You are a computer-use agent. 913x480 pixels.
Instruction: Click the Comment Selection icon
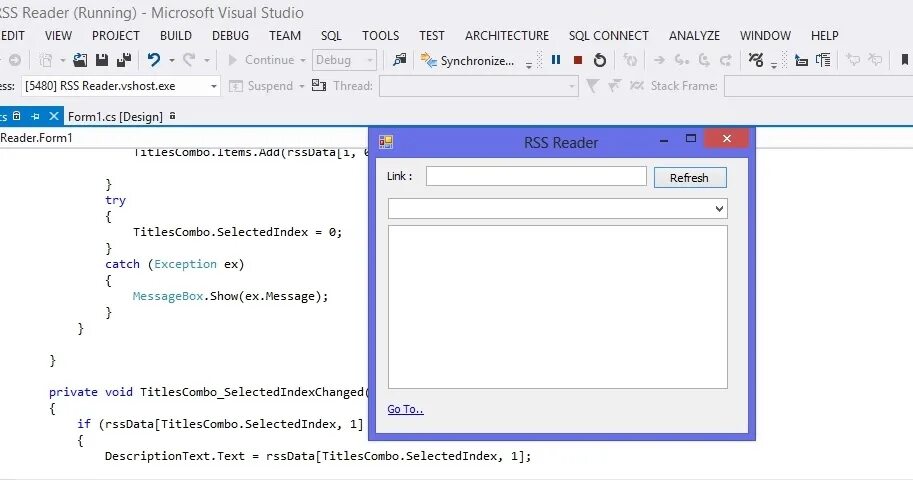(853, 60)
